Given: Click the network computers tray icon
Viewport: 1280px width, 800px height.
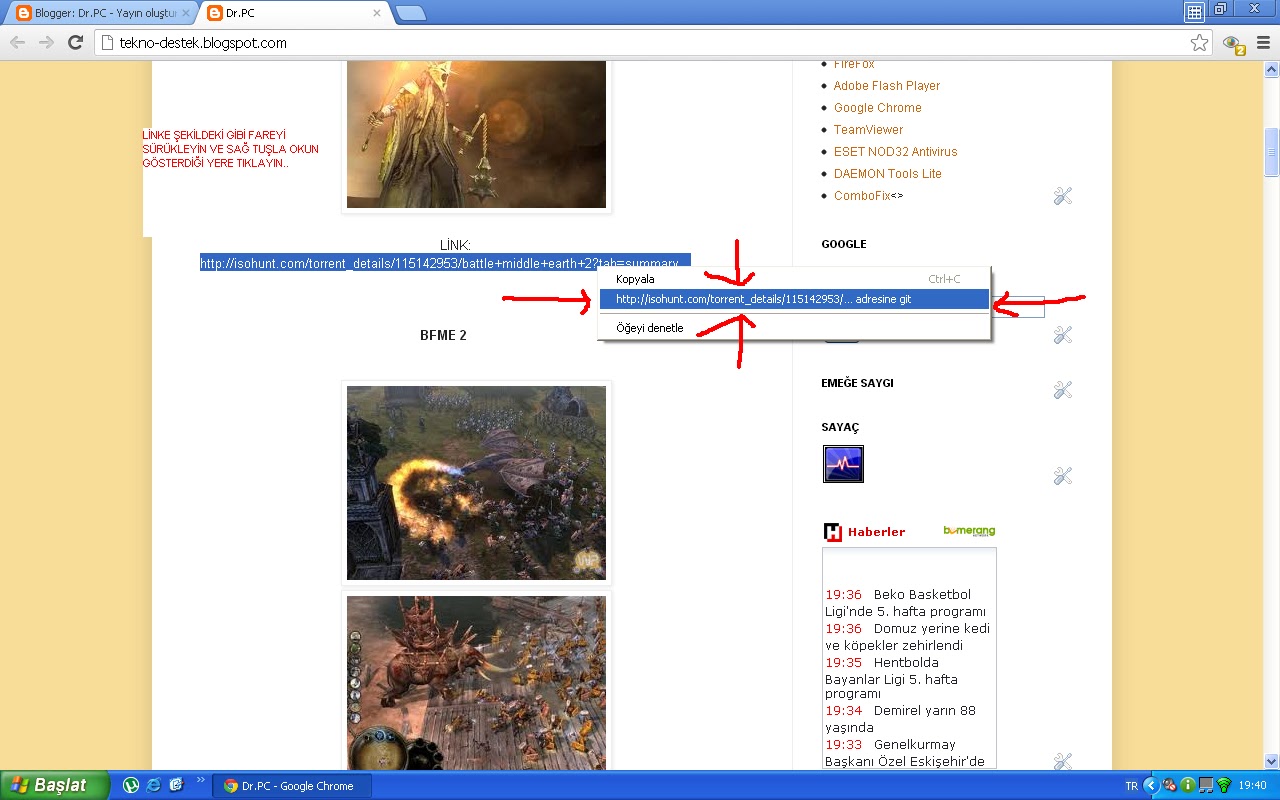Looking at the screenshot, I should [x=1206, y=785].
